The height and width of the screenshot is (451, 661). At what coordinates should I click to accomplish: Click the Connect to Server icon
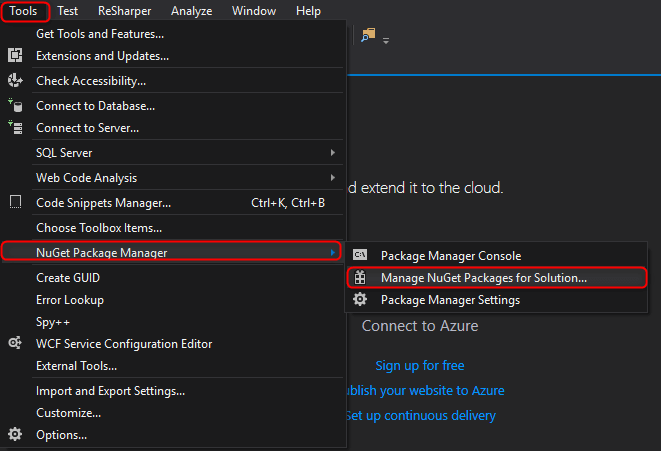[x=15, y=127]
